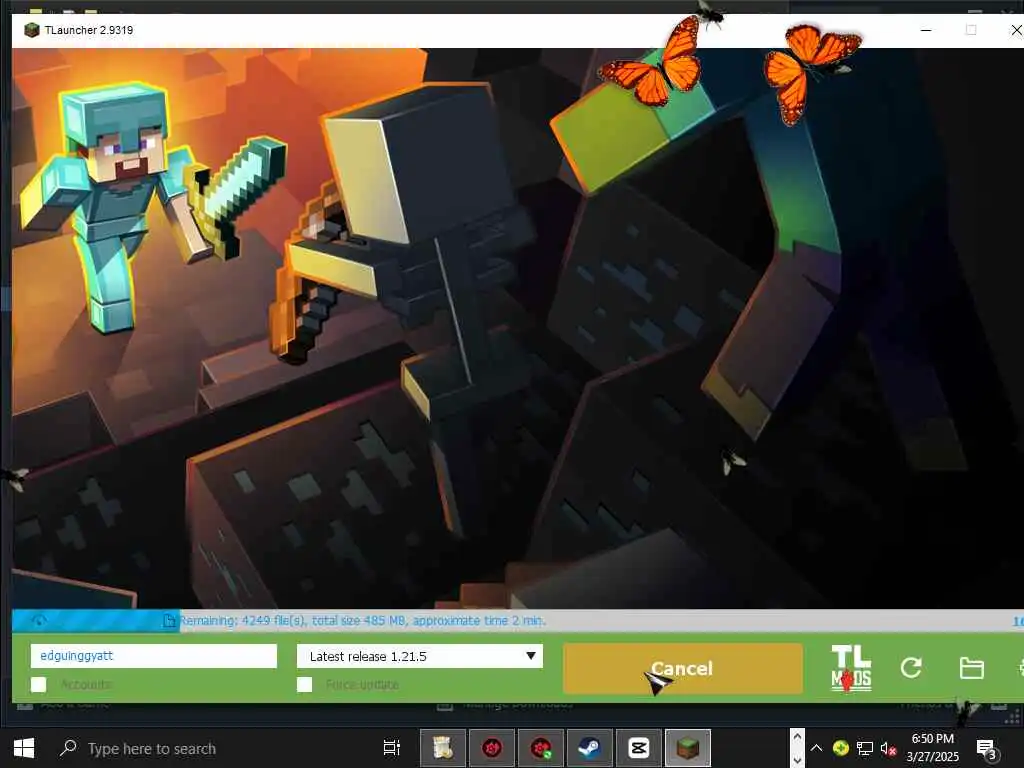Switch to TLauncher grass block taskbar icon
Screen dimensions: 1024x768
[688, 748]
